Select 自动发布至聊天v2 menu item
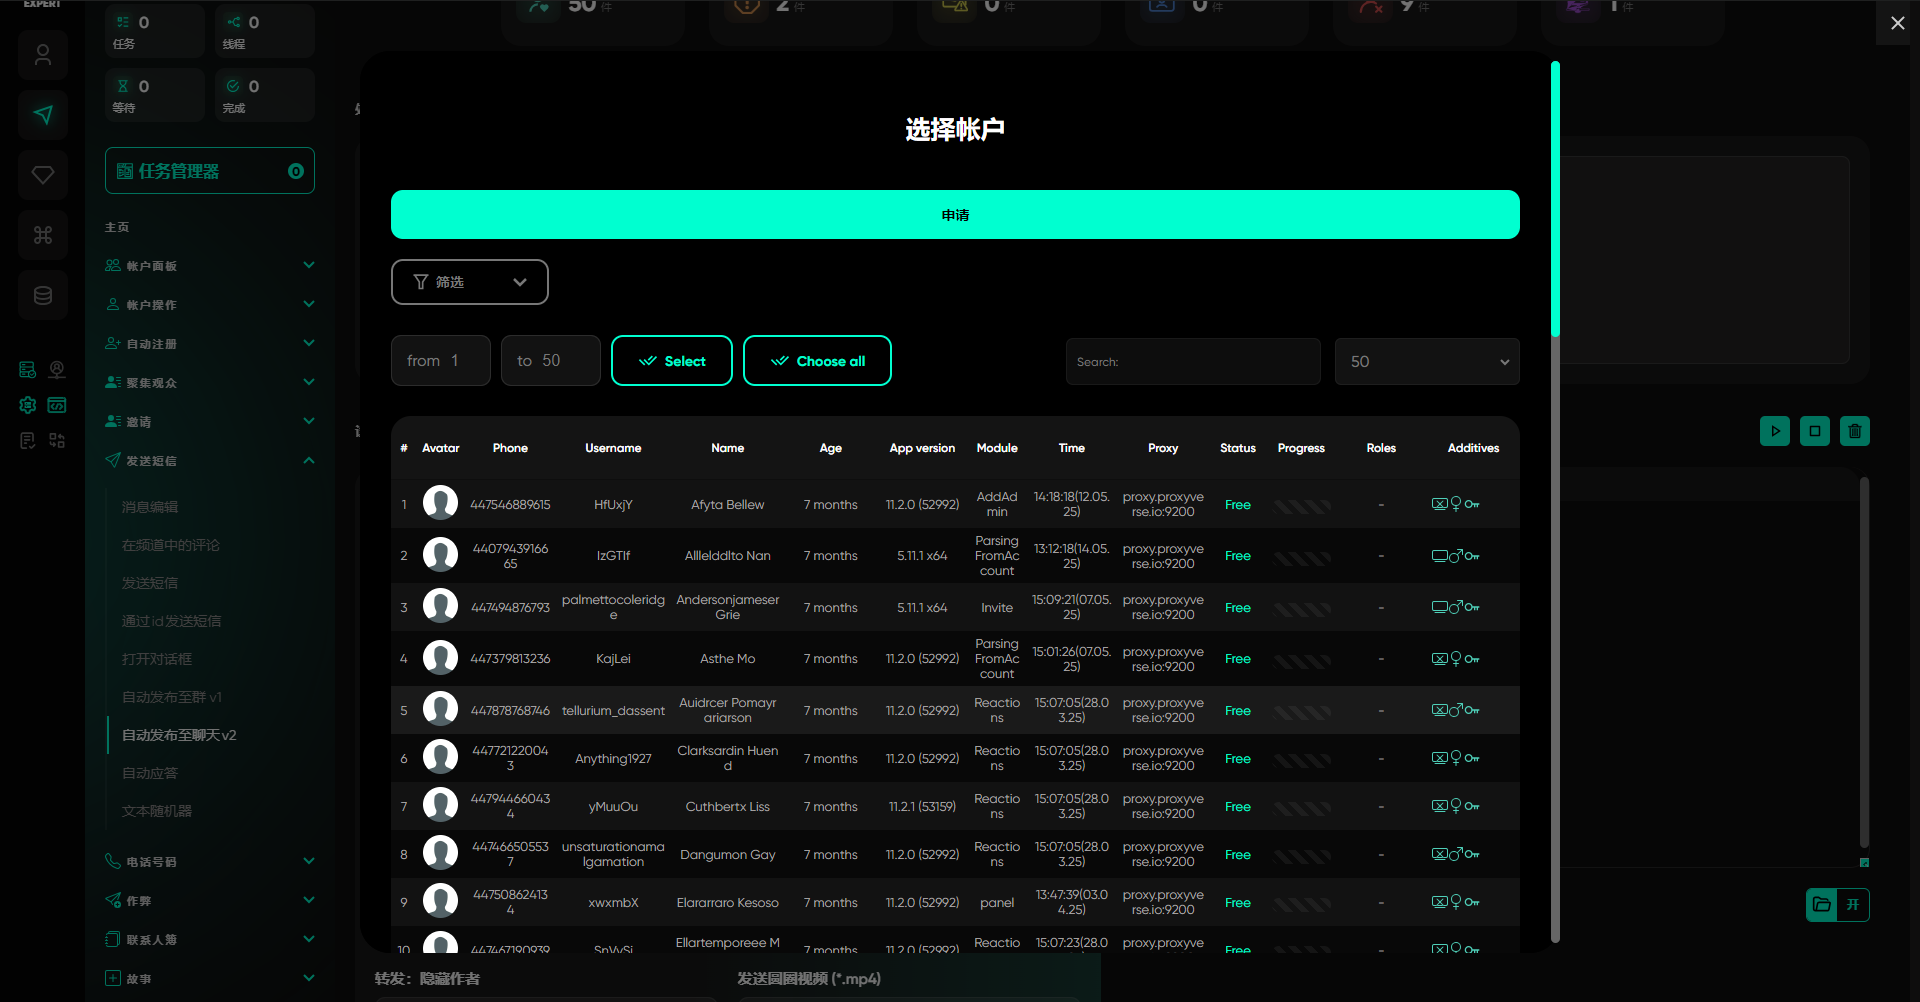Viewport: 1920px width, 1002px height. (x=180, y=735)
